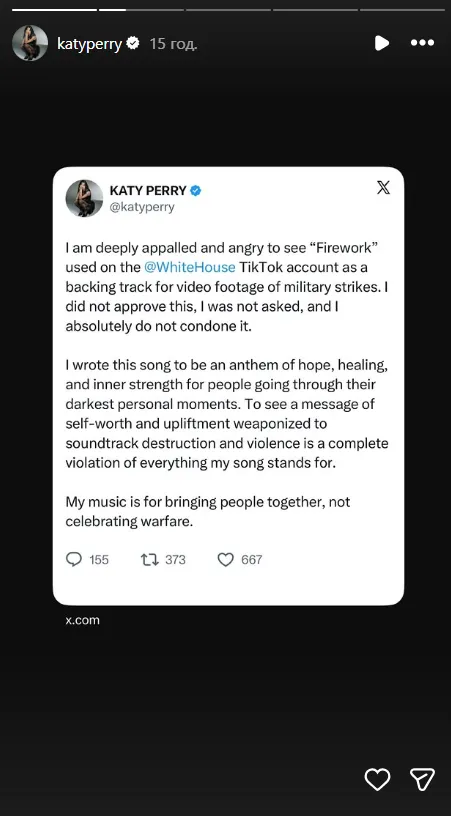
Task: Open the three-dot more options menu
Action: (x=422, y=43)
